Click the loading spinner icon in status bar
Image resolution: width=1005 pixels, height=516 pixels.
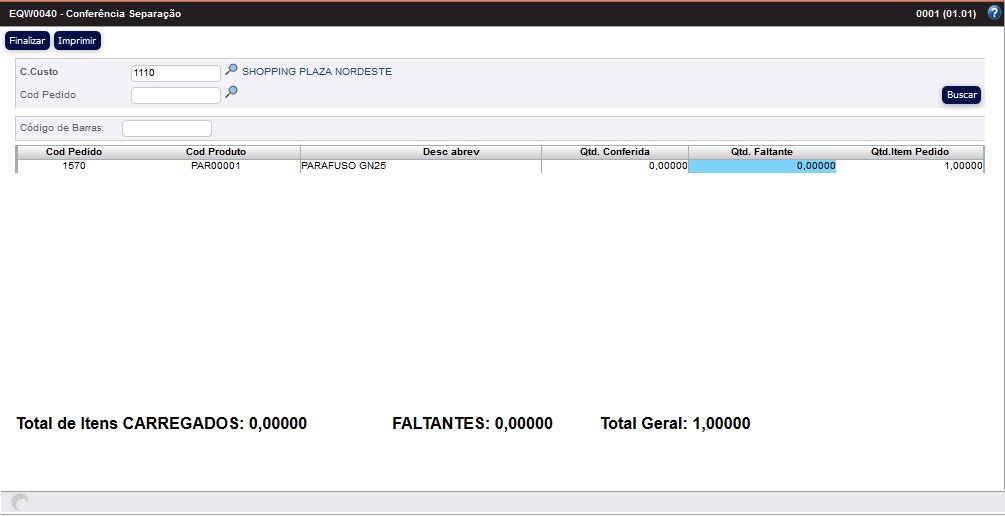20,503
